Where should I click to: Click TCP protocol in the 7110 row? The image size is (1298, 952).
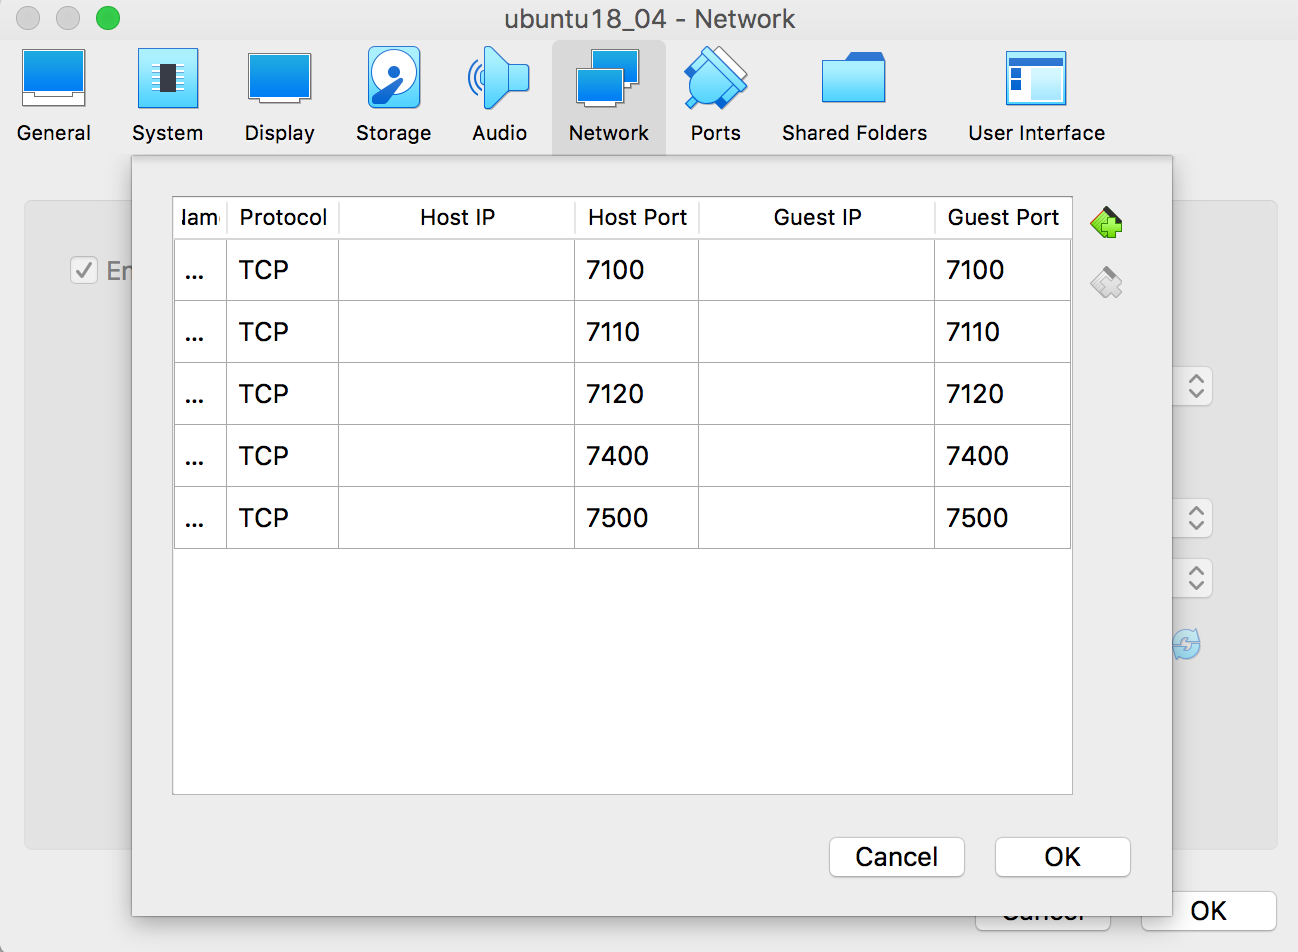pos(282,332)
